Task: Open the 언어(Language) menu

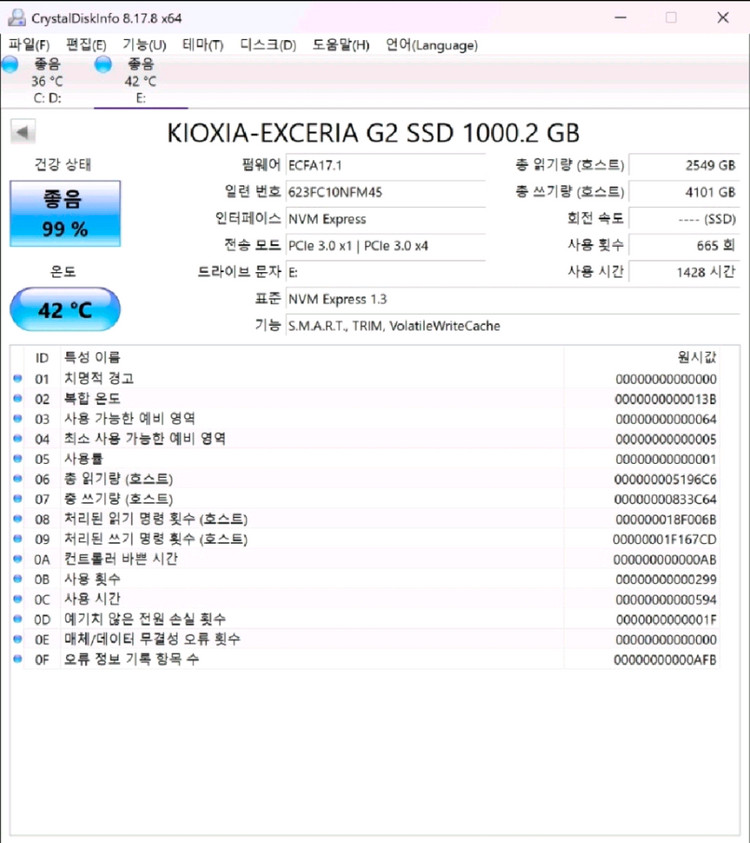Action: (432, 45)
